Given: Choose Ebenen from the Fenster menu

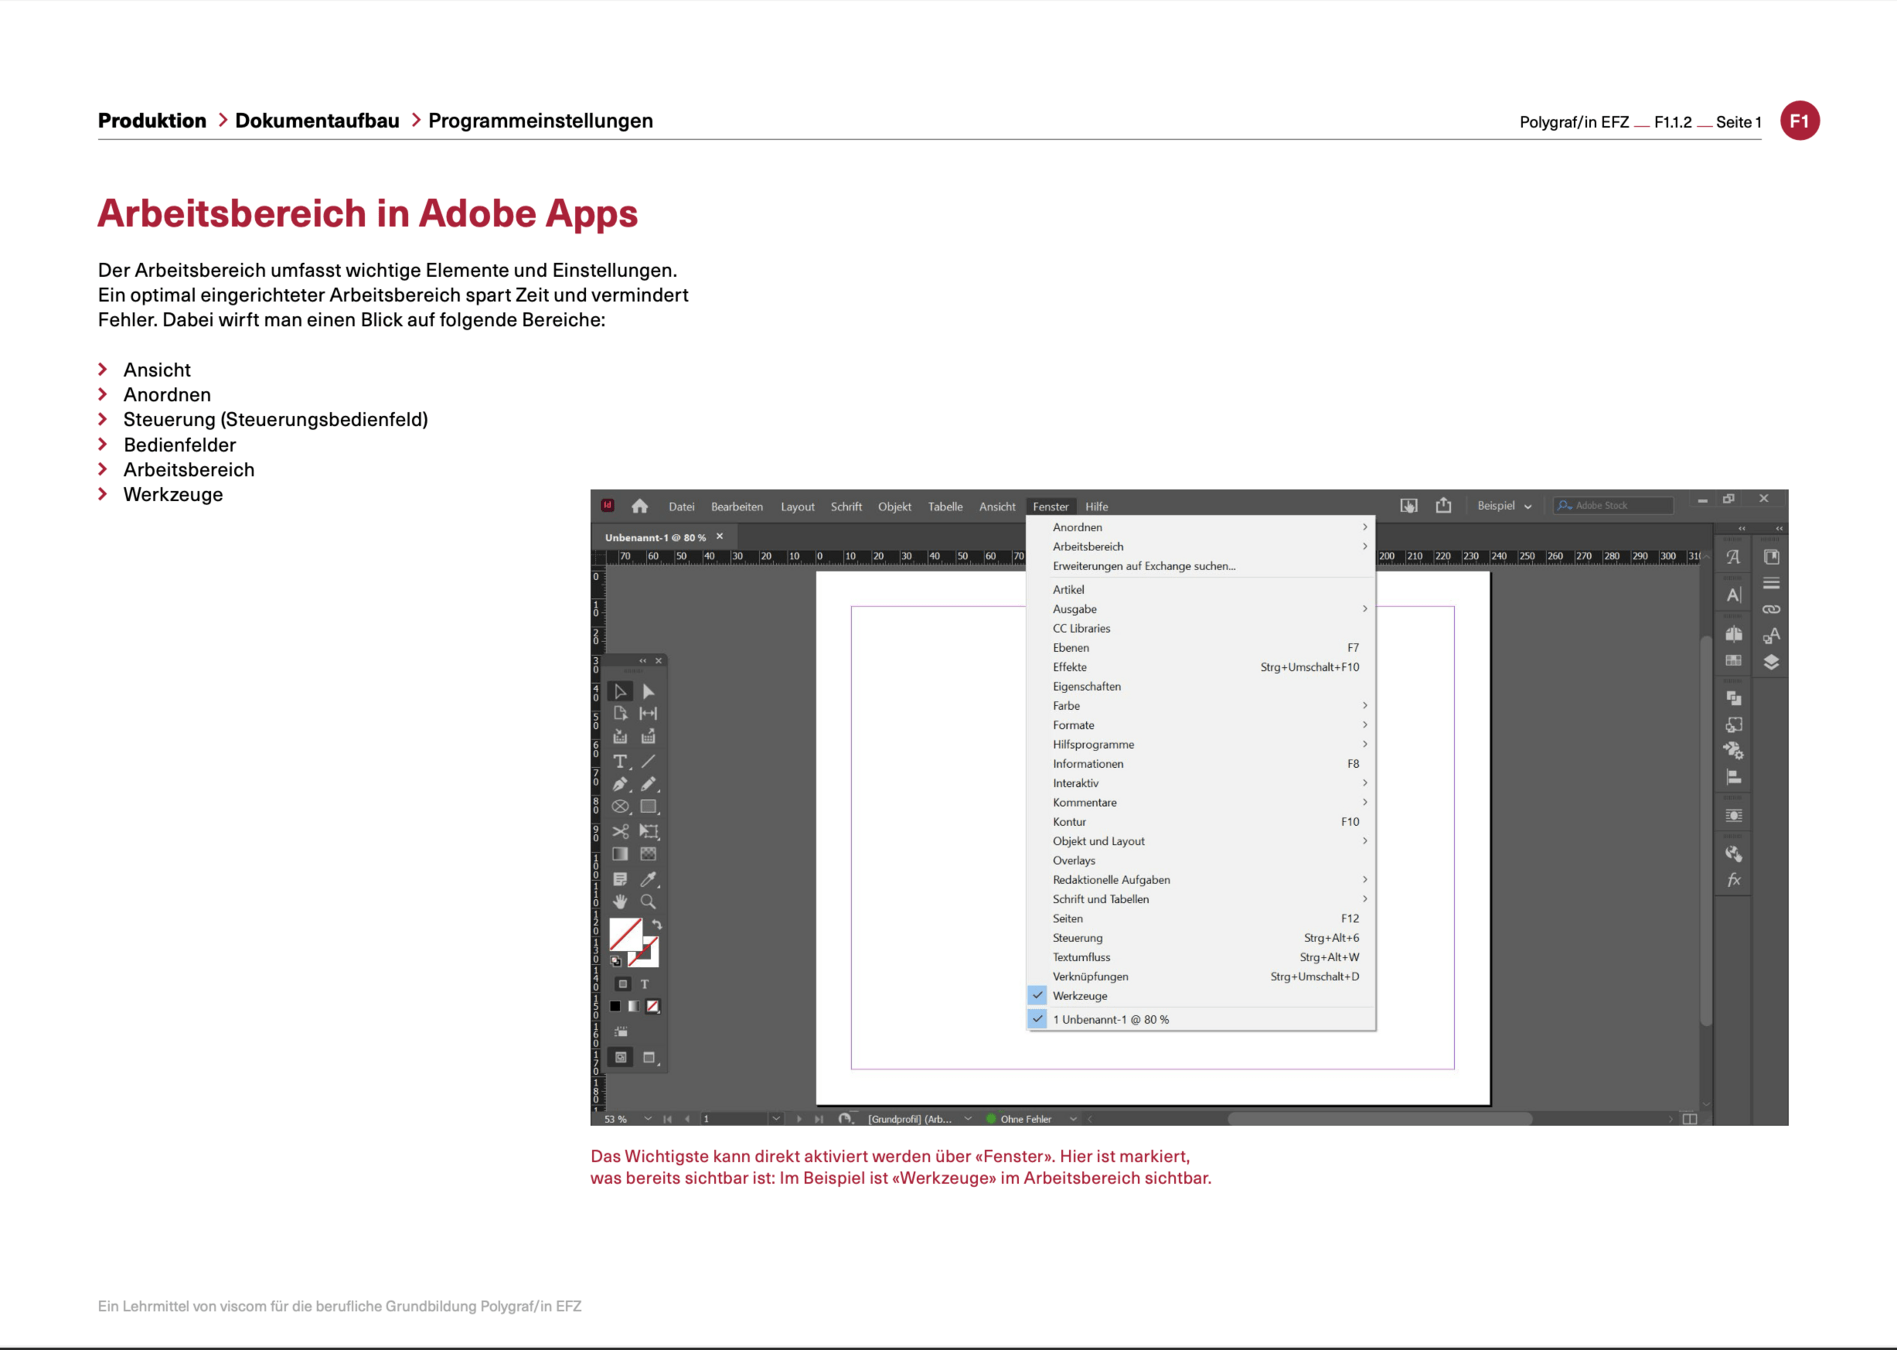Looking at the screenshot, I should tap(1201, 648).
